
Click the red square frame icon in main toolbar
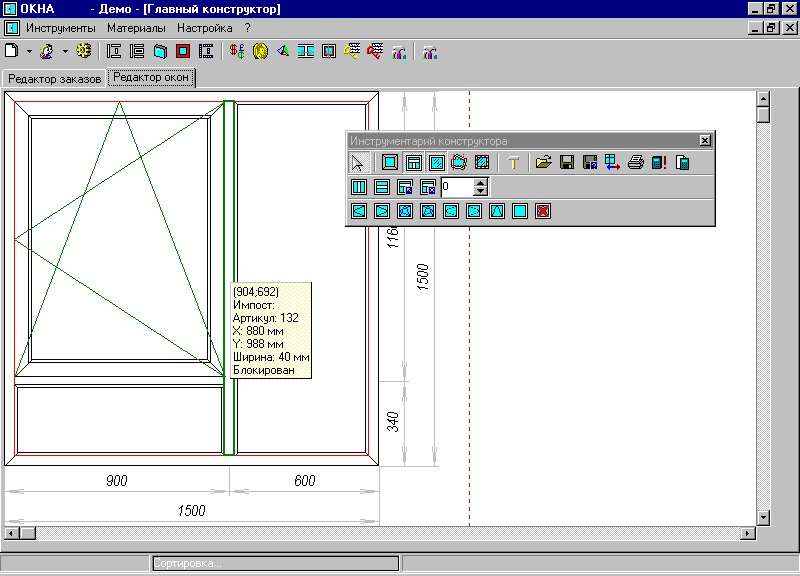(183, 51)
